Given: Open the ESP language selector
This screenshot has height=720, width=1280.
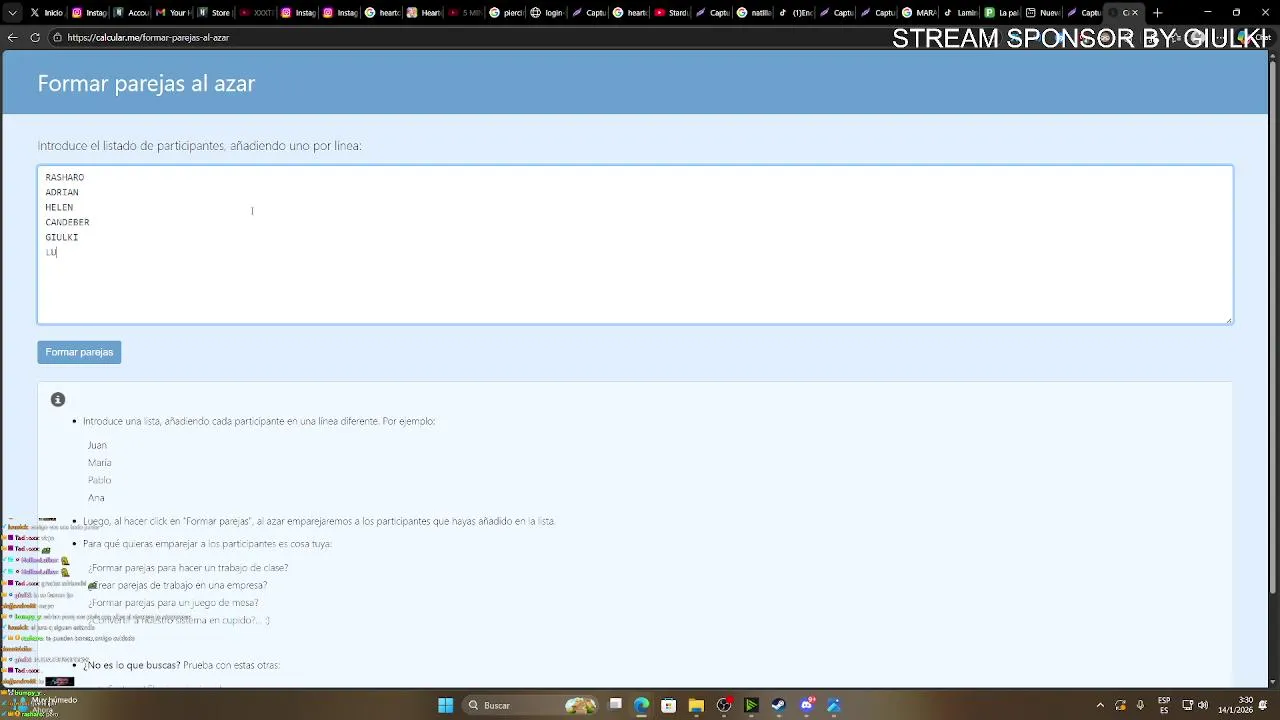Looking at the screenshot, I should [1164, 705].
